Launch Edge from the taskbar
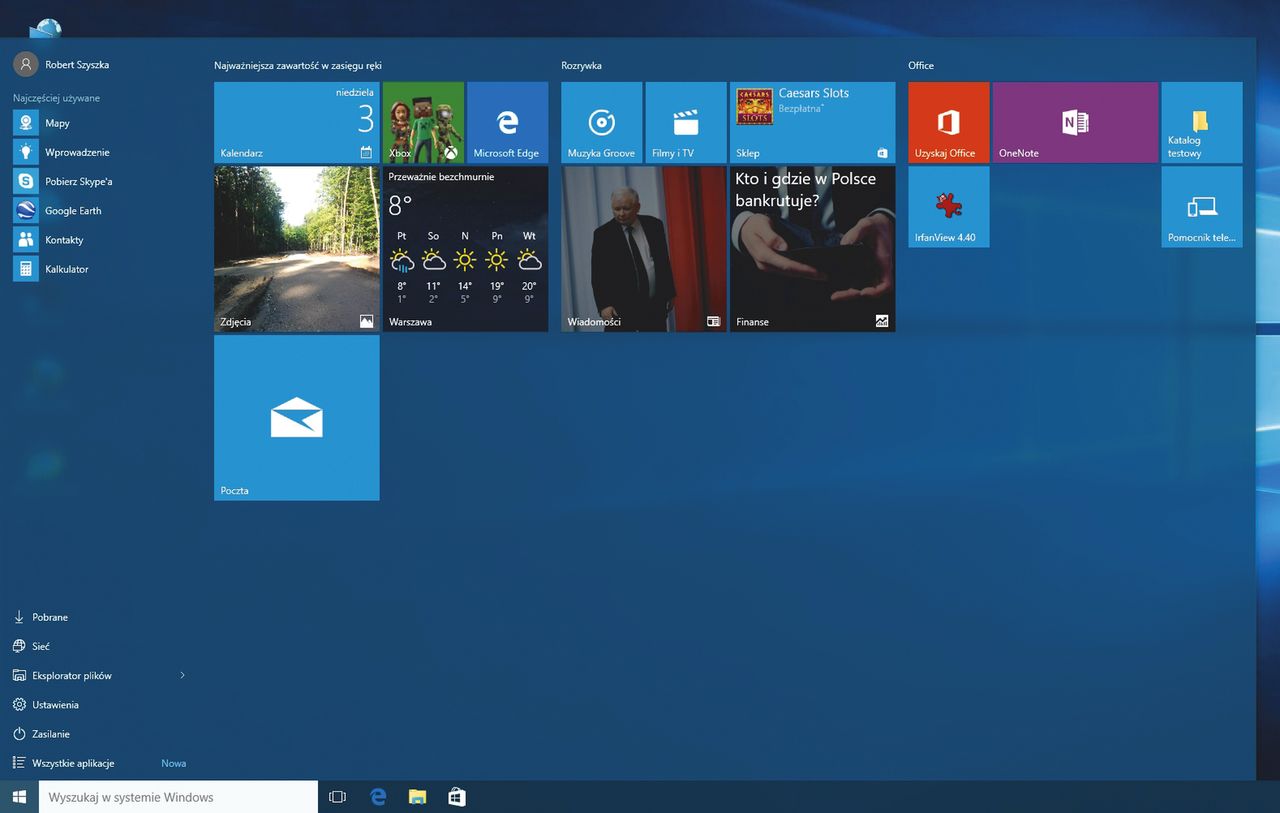 pos(378,797)
